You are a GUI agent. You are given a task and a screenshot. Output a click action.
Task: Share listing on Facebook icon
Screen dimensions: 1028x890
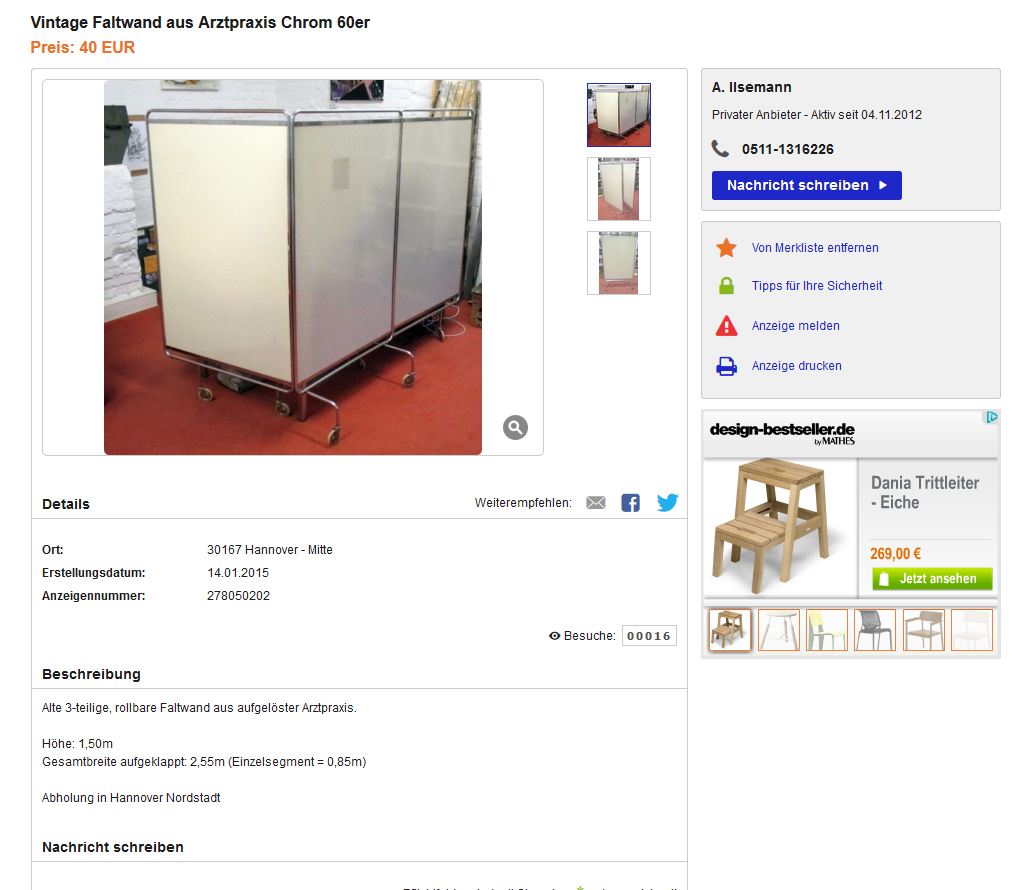click(631, 503)
